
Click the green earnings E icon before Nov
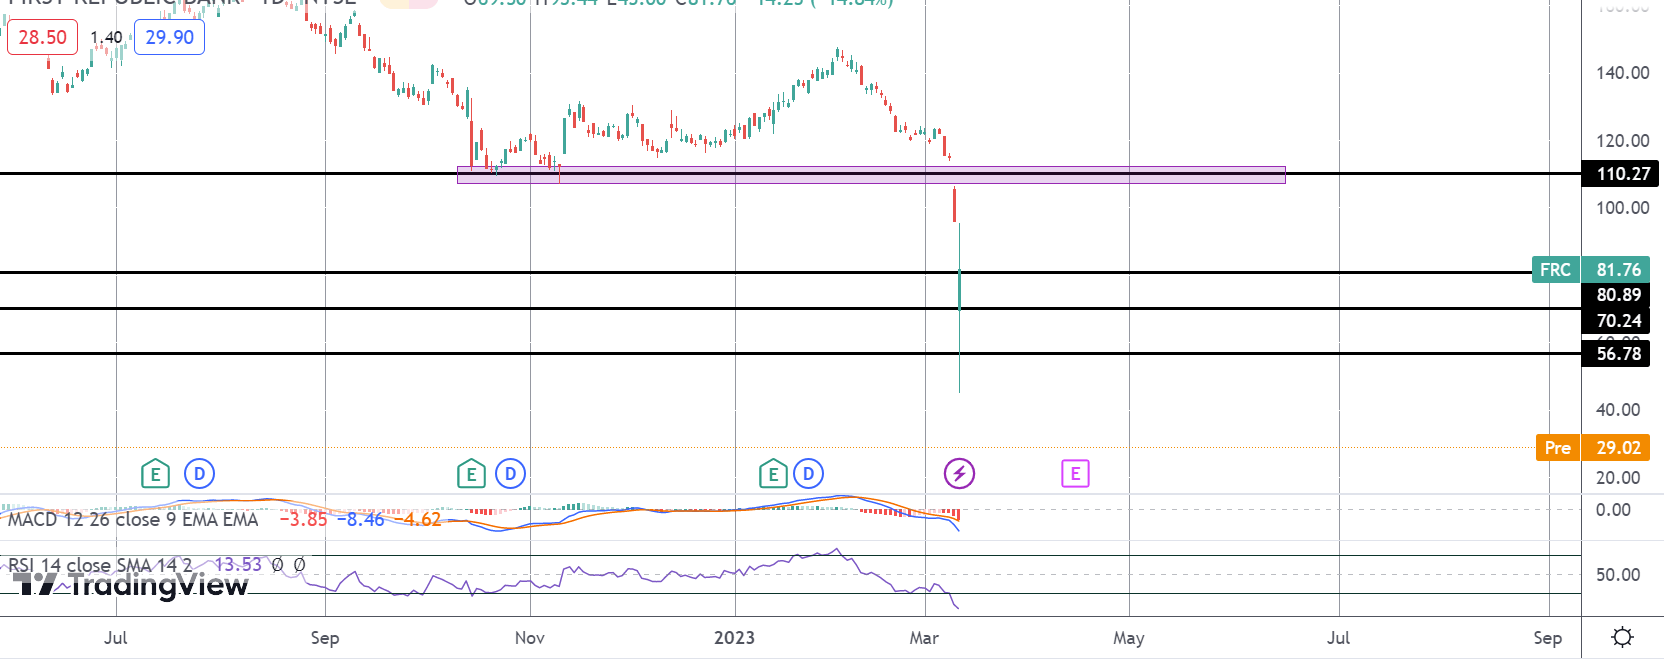click(x=471, y=473)
